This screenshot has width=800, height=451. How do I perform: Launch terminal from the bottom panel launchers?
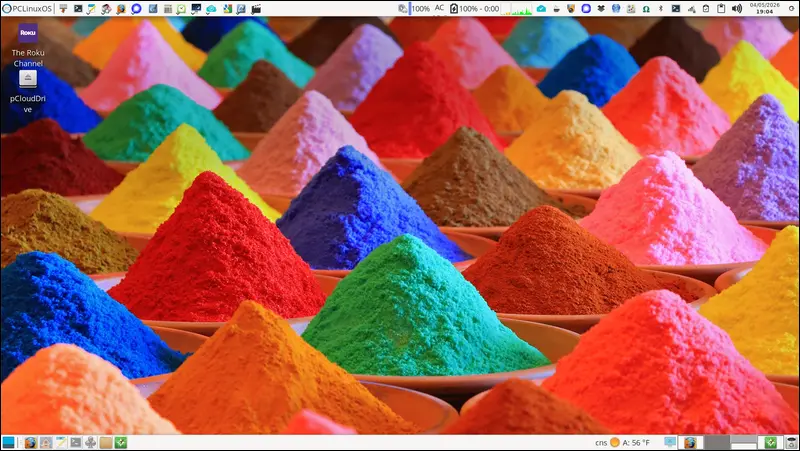(x=76, y=442)
